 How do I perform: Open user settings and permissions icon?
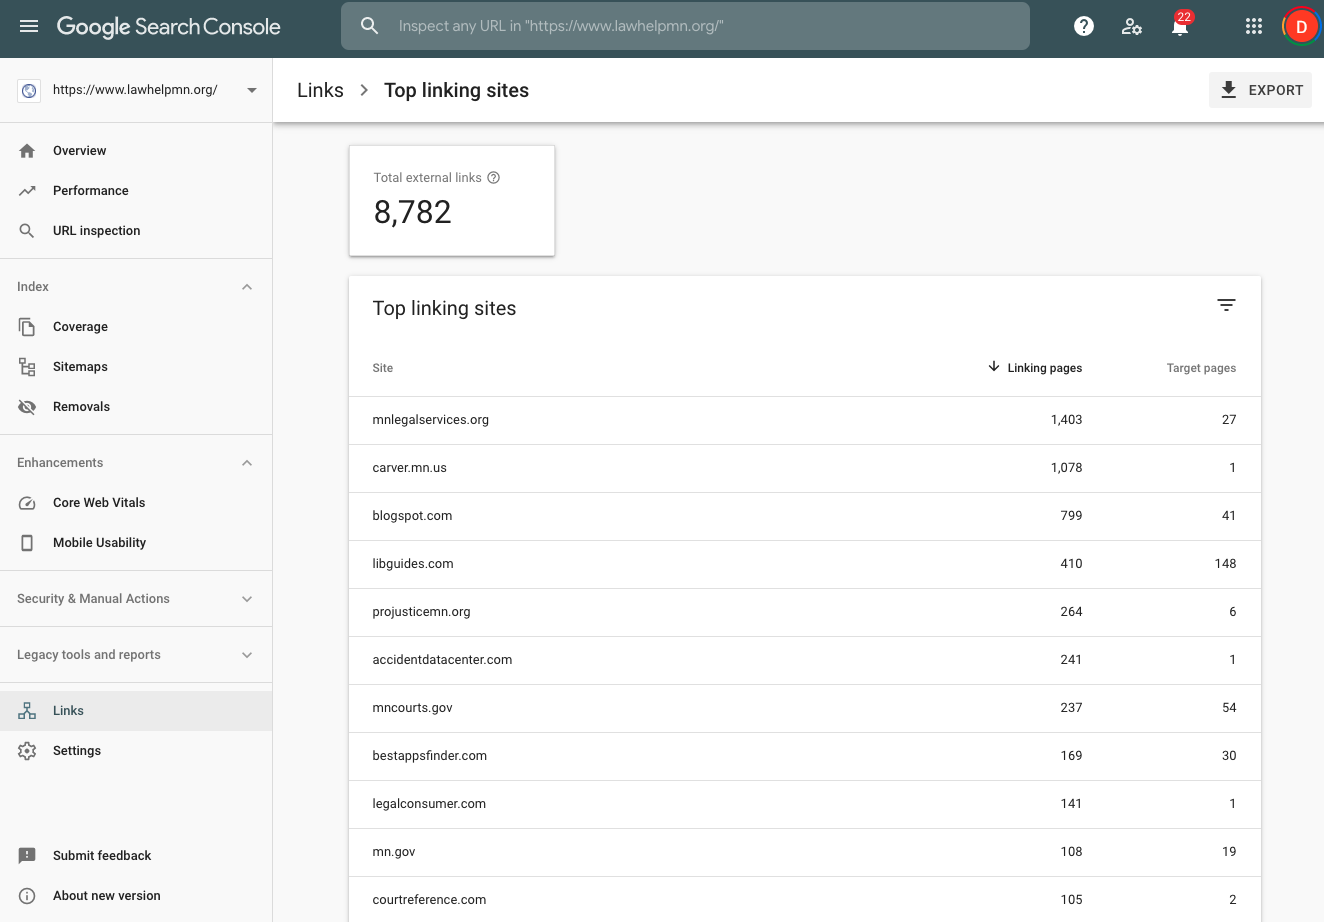pos(1132,27)
